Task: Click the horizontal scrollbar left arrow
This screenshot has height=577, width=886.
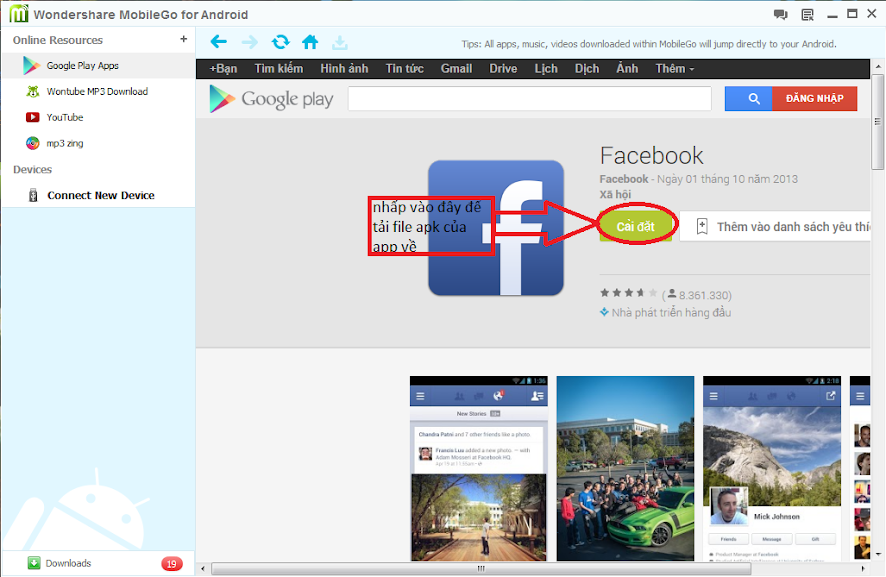Action: click(203, 569)
